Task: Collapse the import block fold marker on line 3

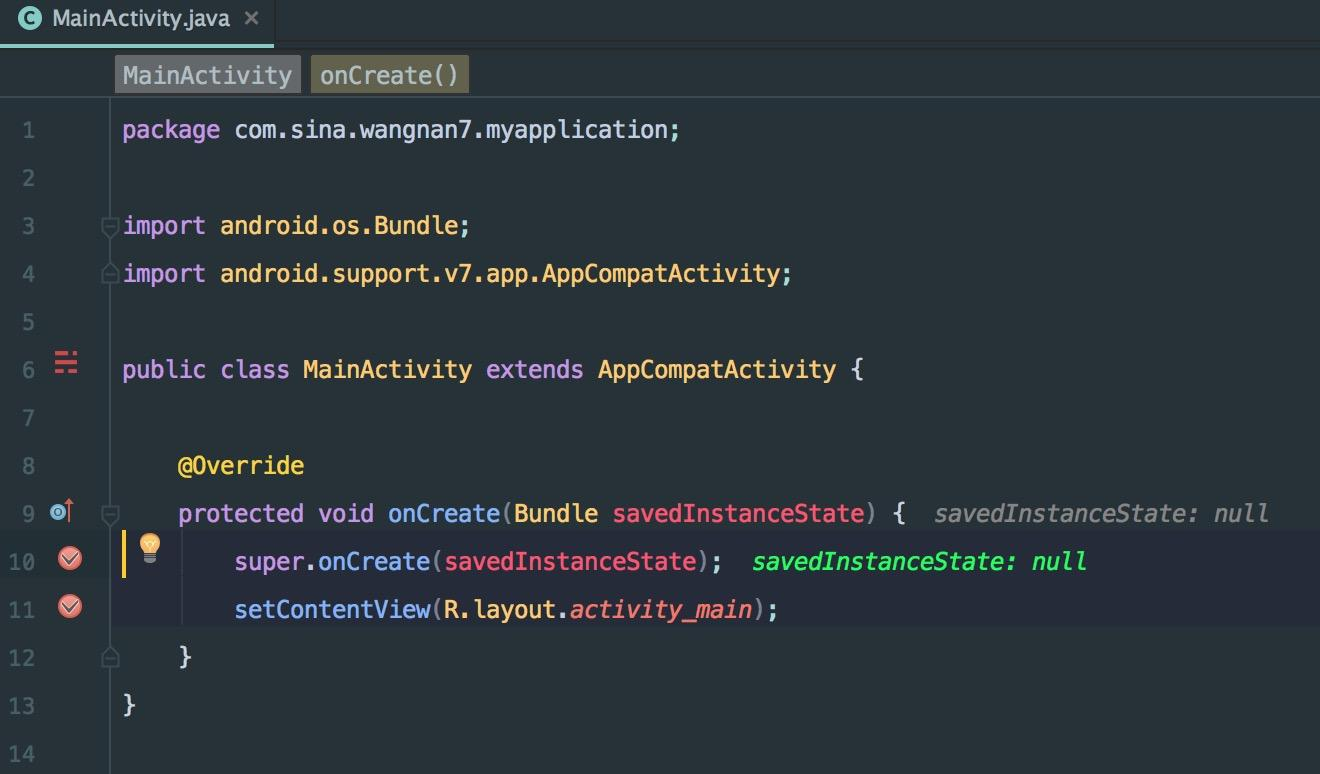Action: [x=110, y=226]
